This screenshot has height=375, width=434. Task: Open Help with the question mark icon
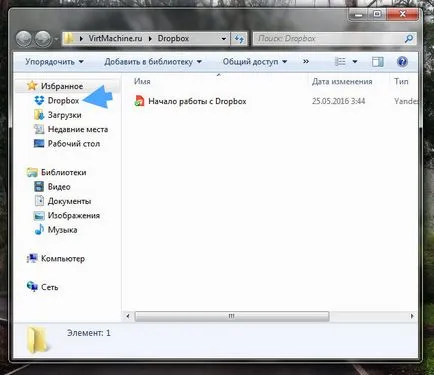point(402,62)
